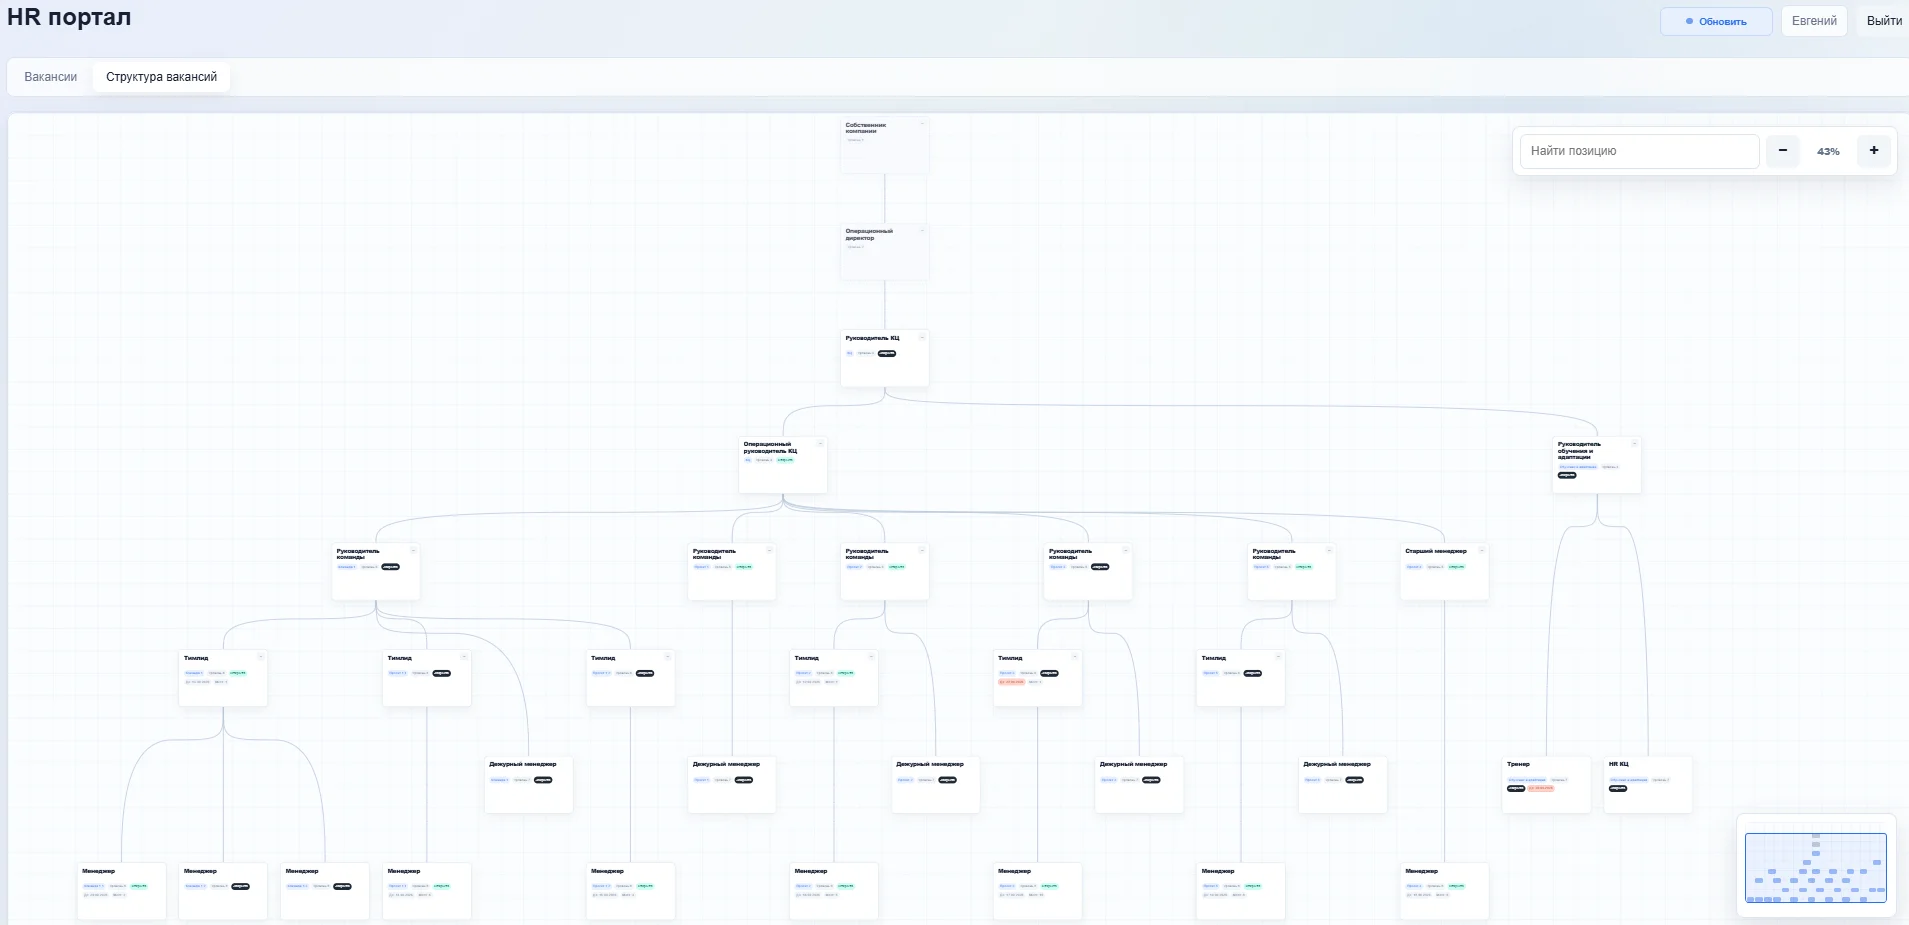
Task: Click the minimap overview in the corner
Action: (x=1815, y=868)
